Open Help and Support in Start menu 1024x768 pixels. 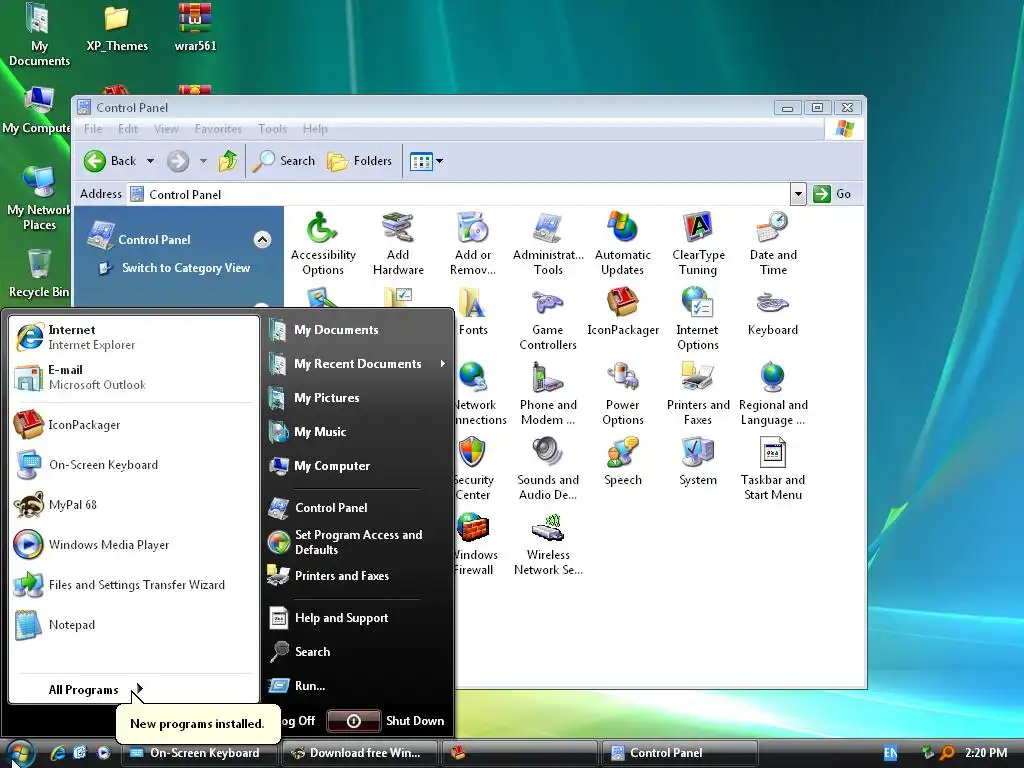(342, 618)
